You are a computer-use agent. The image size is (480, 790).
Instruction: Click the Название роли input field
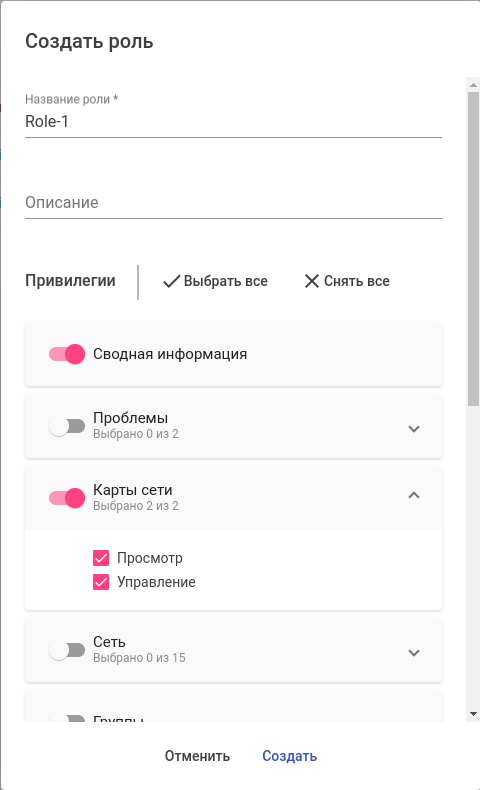233,121
